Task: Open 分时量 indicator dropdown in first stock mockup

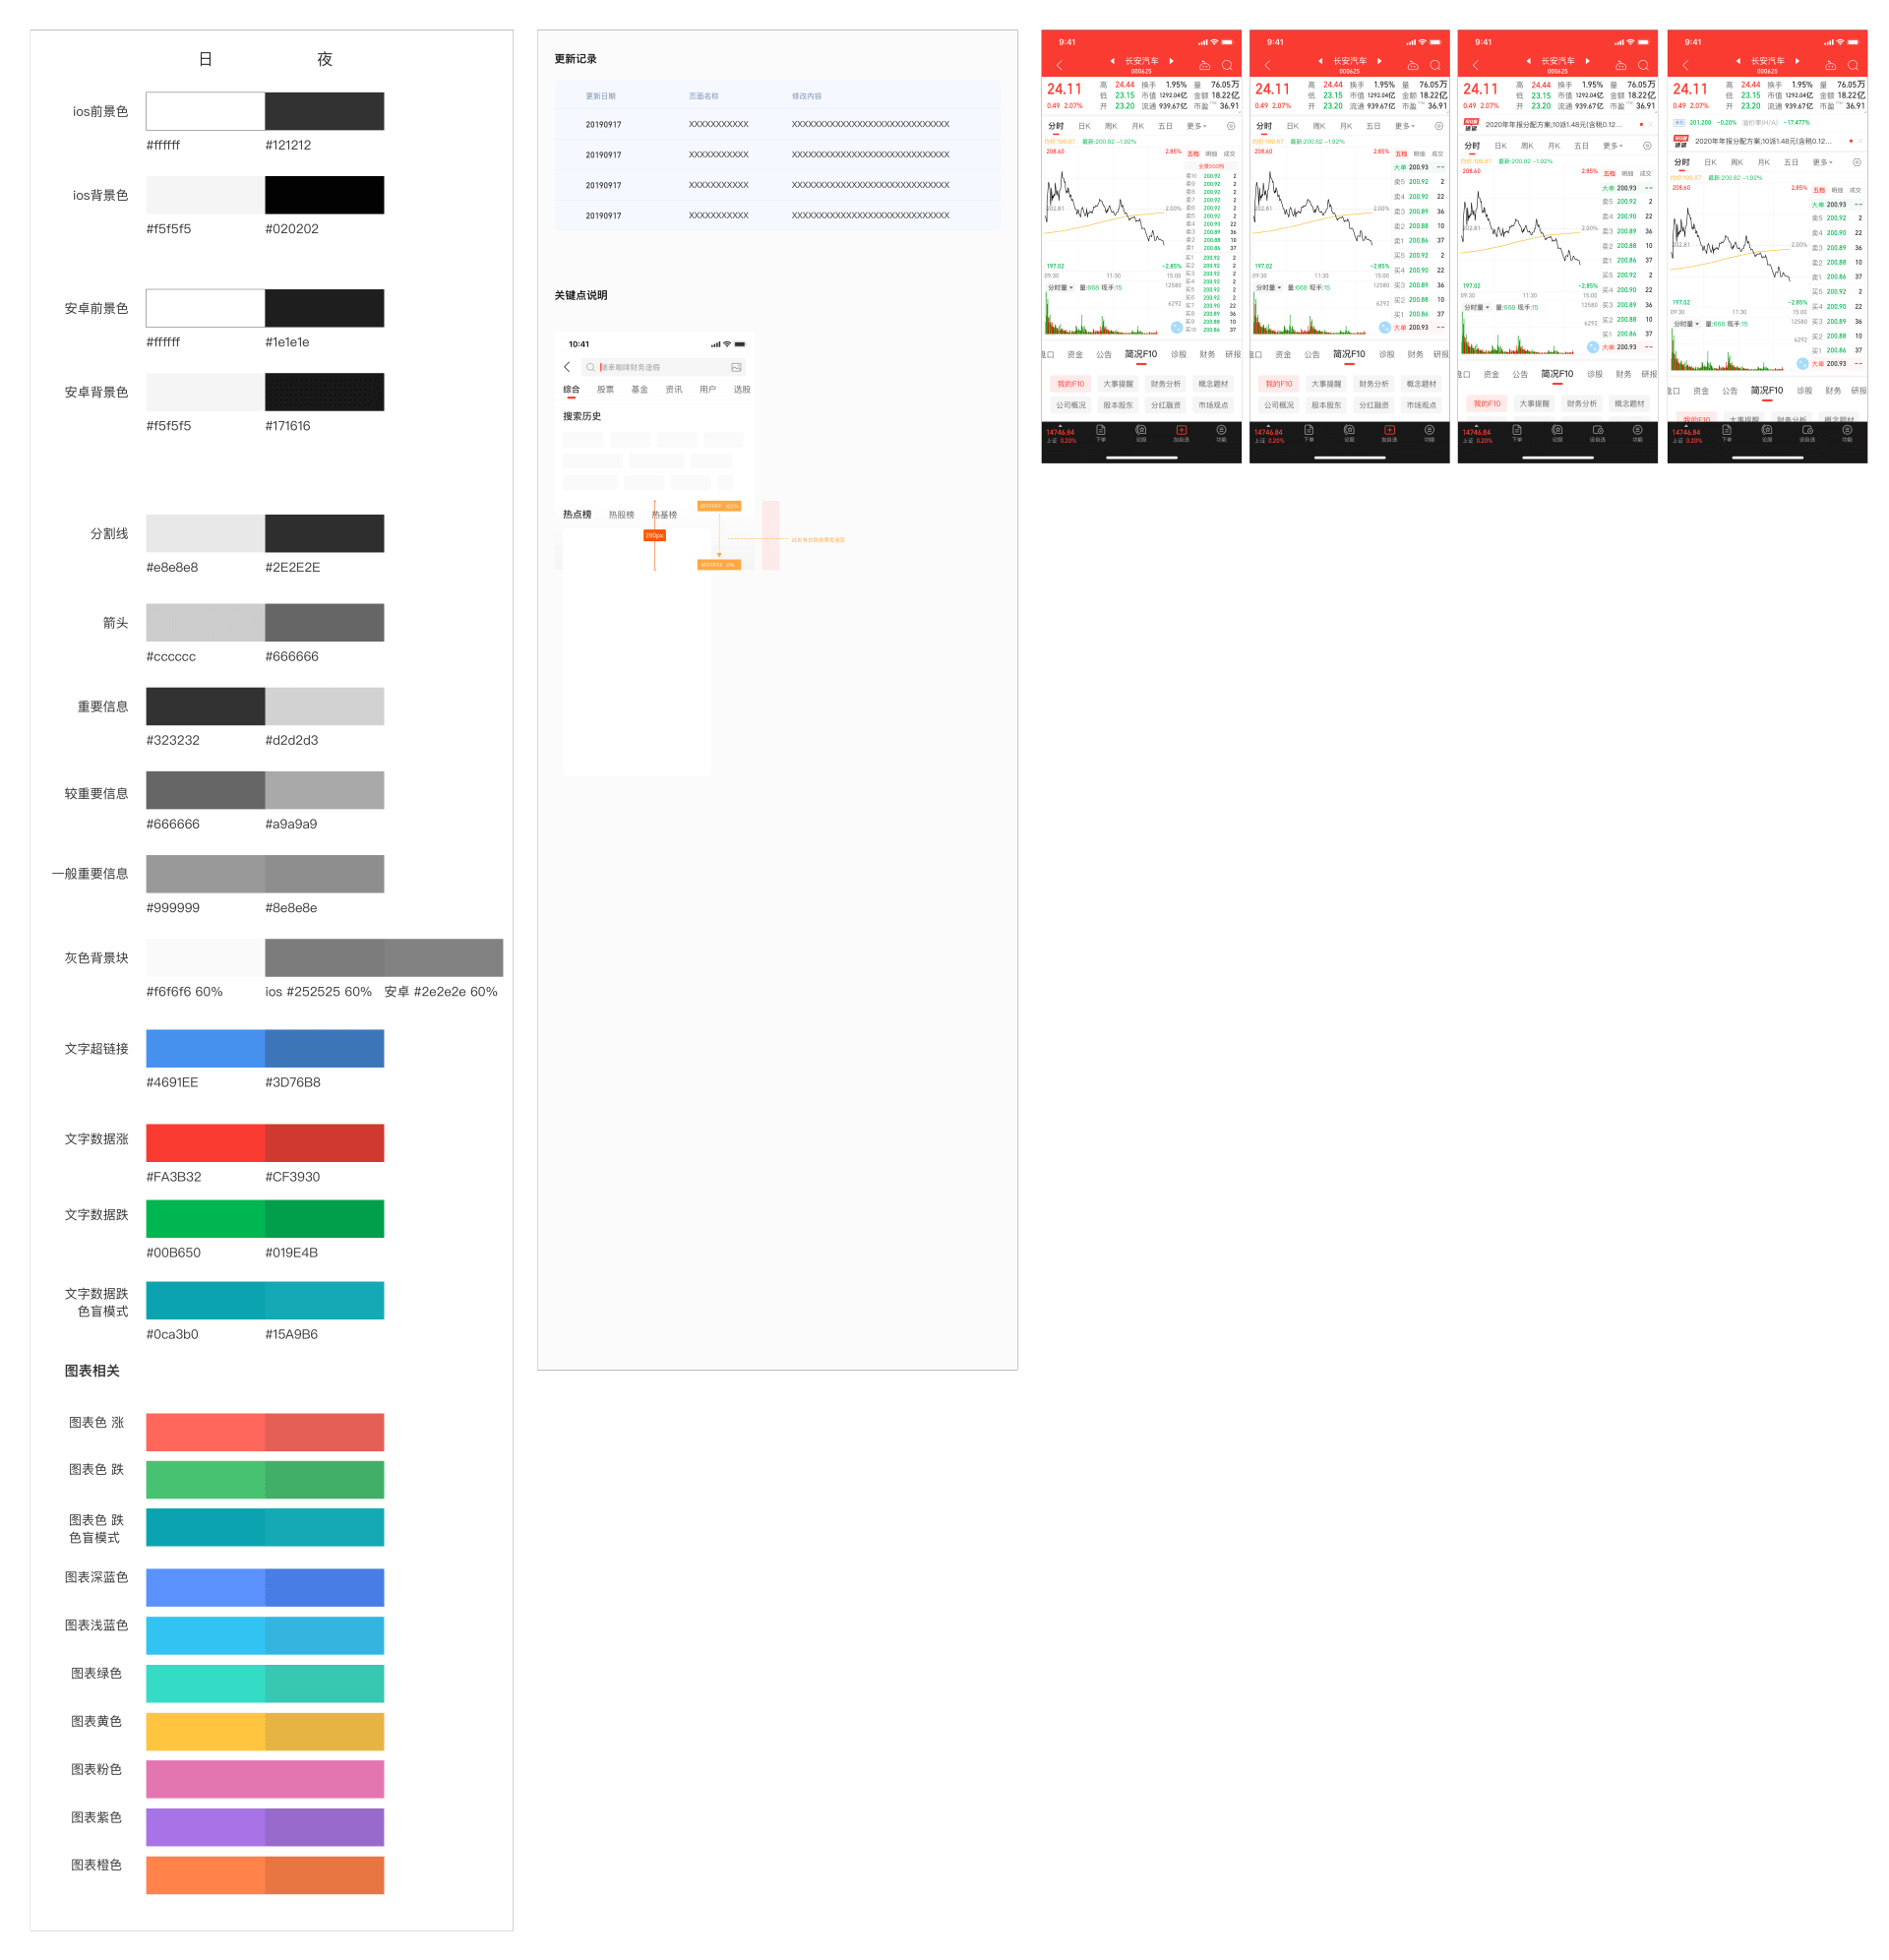Action: click(1060, 287)
